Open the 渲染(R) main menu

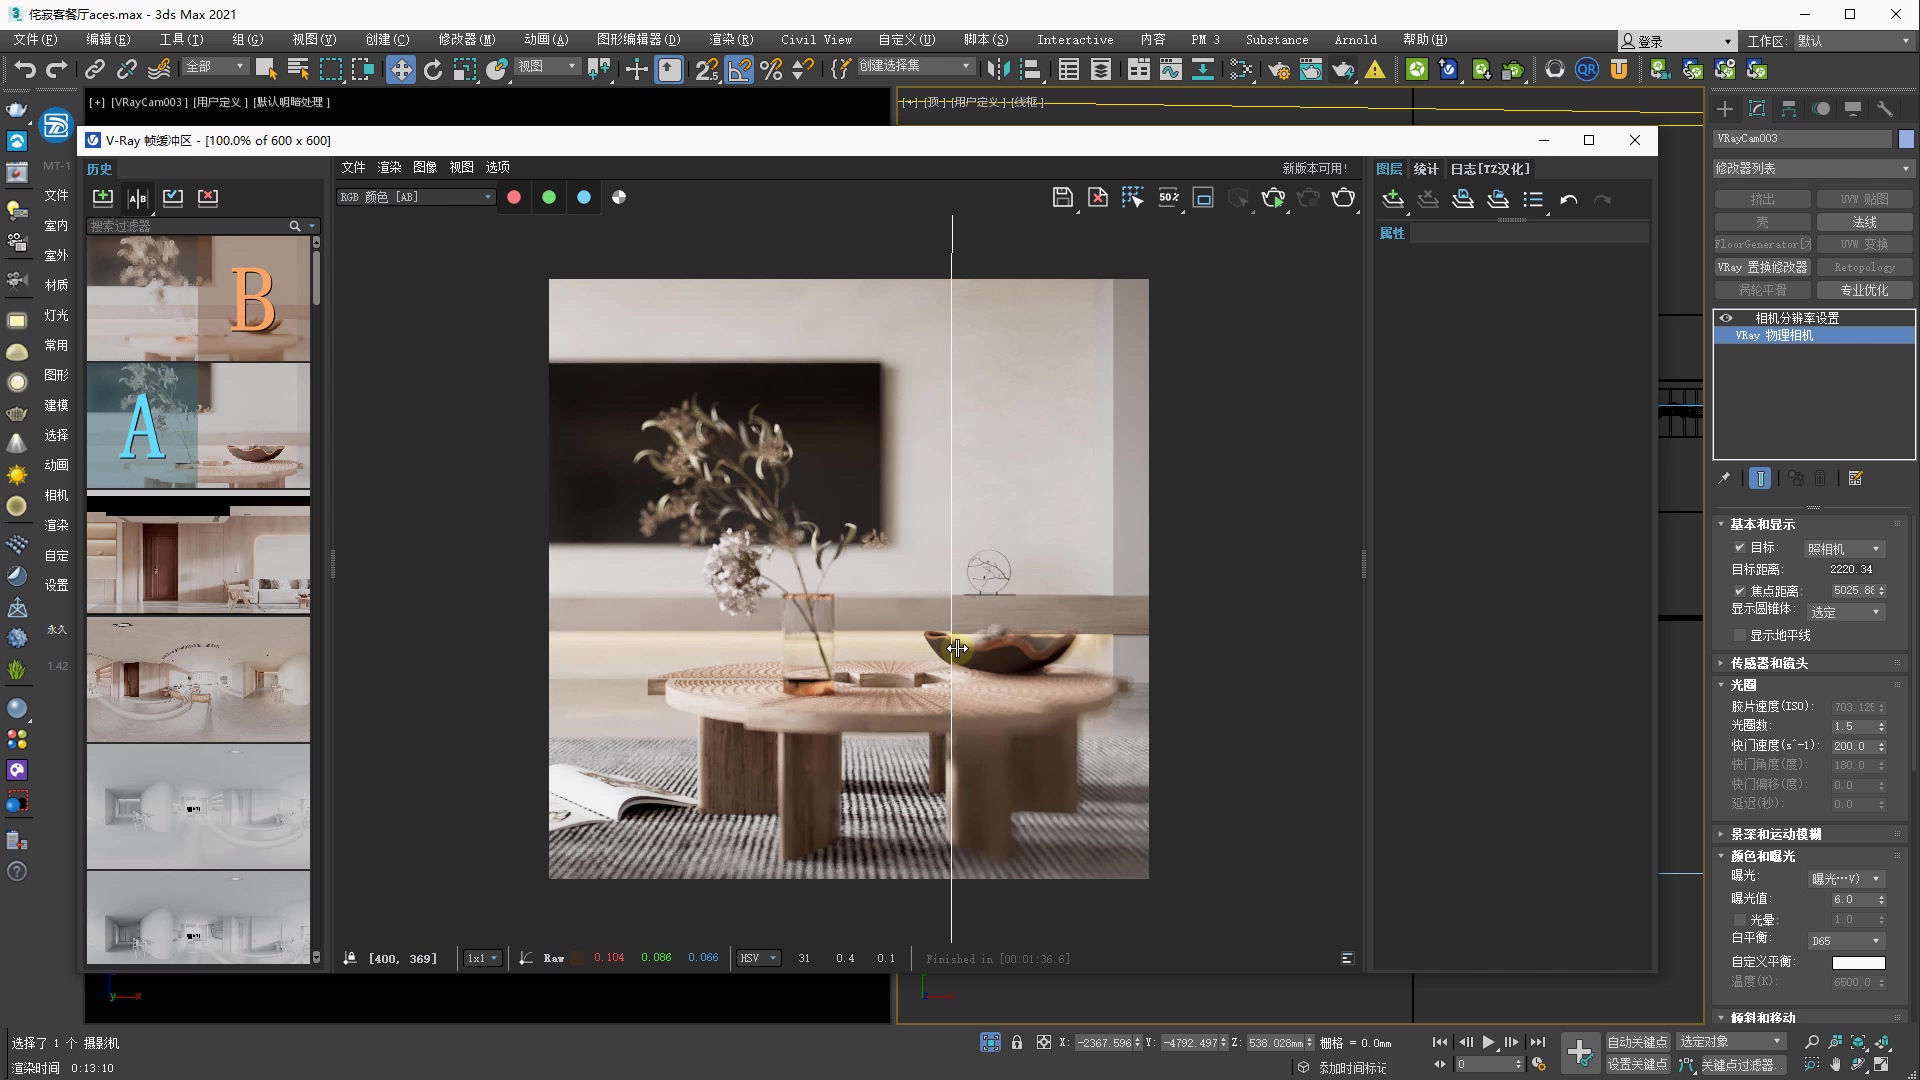(x=730, y=40)
